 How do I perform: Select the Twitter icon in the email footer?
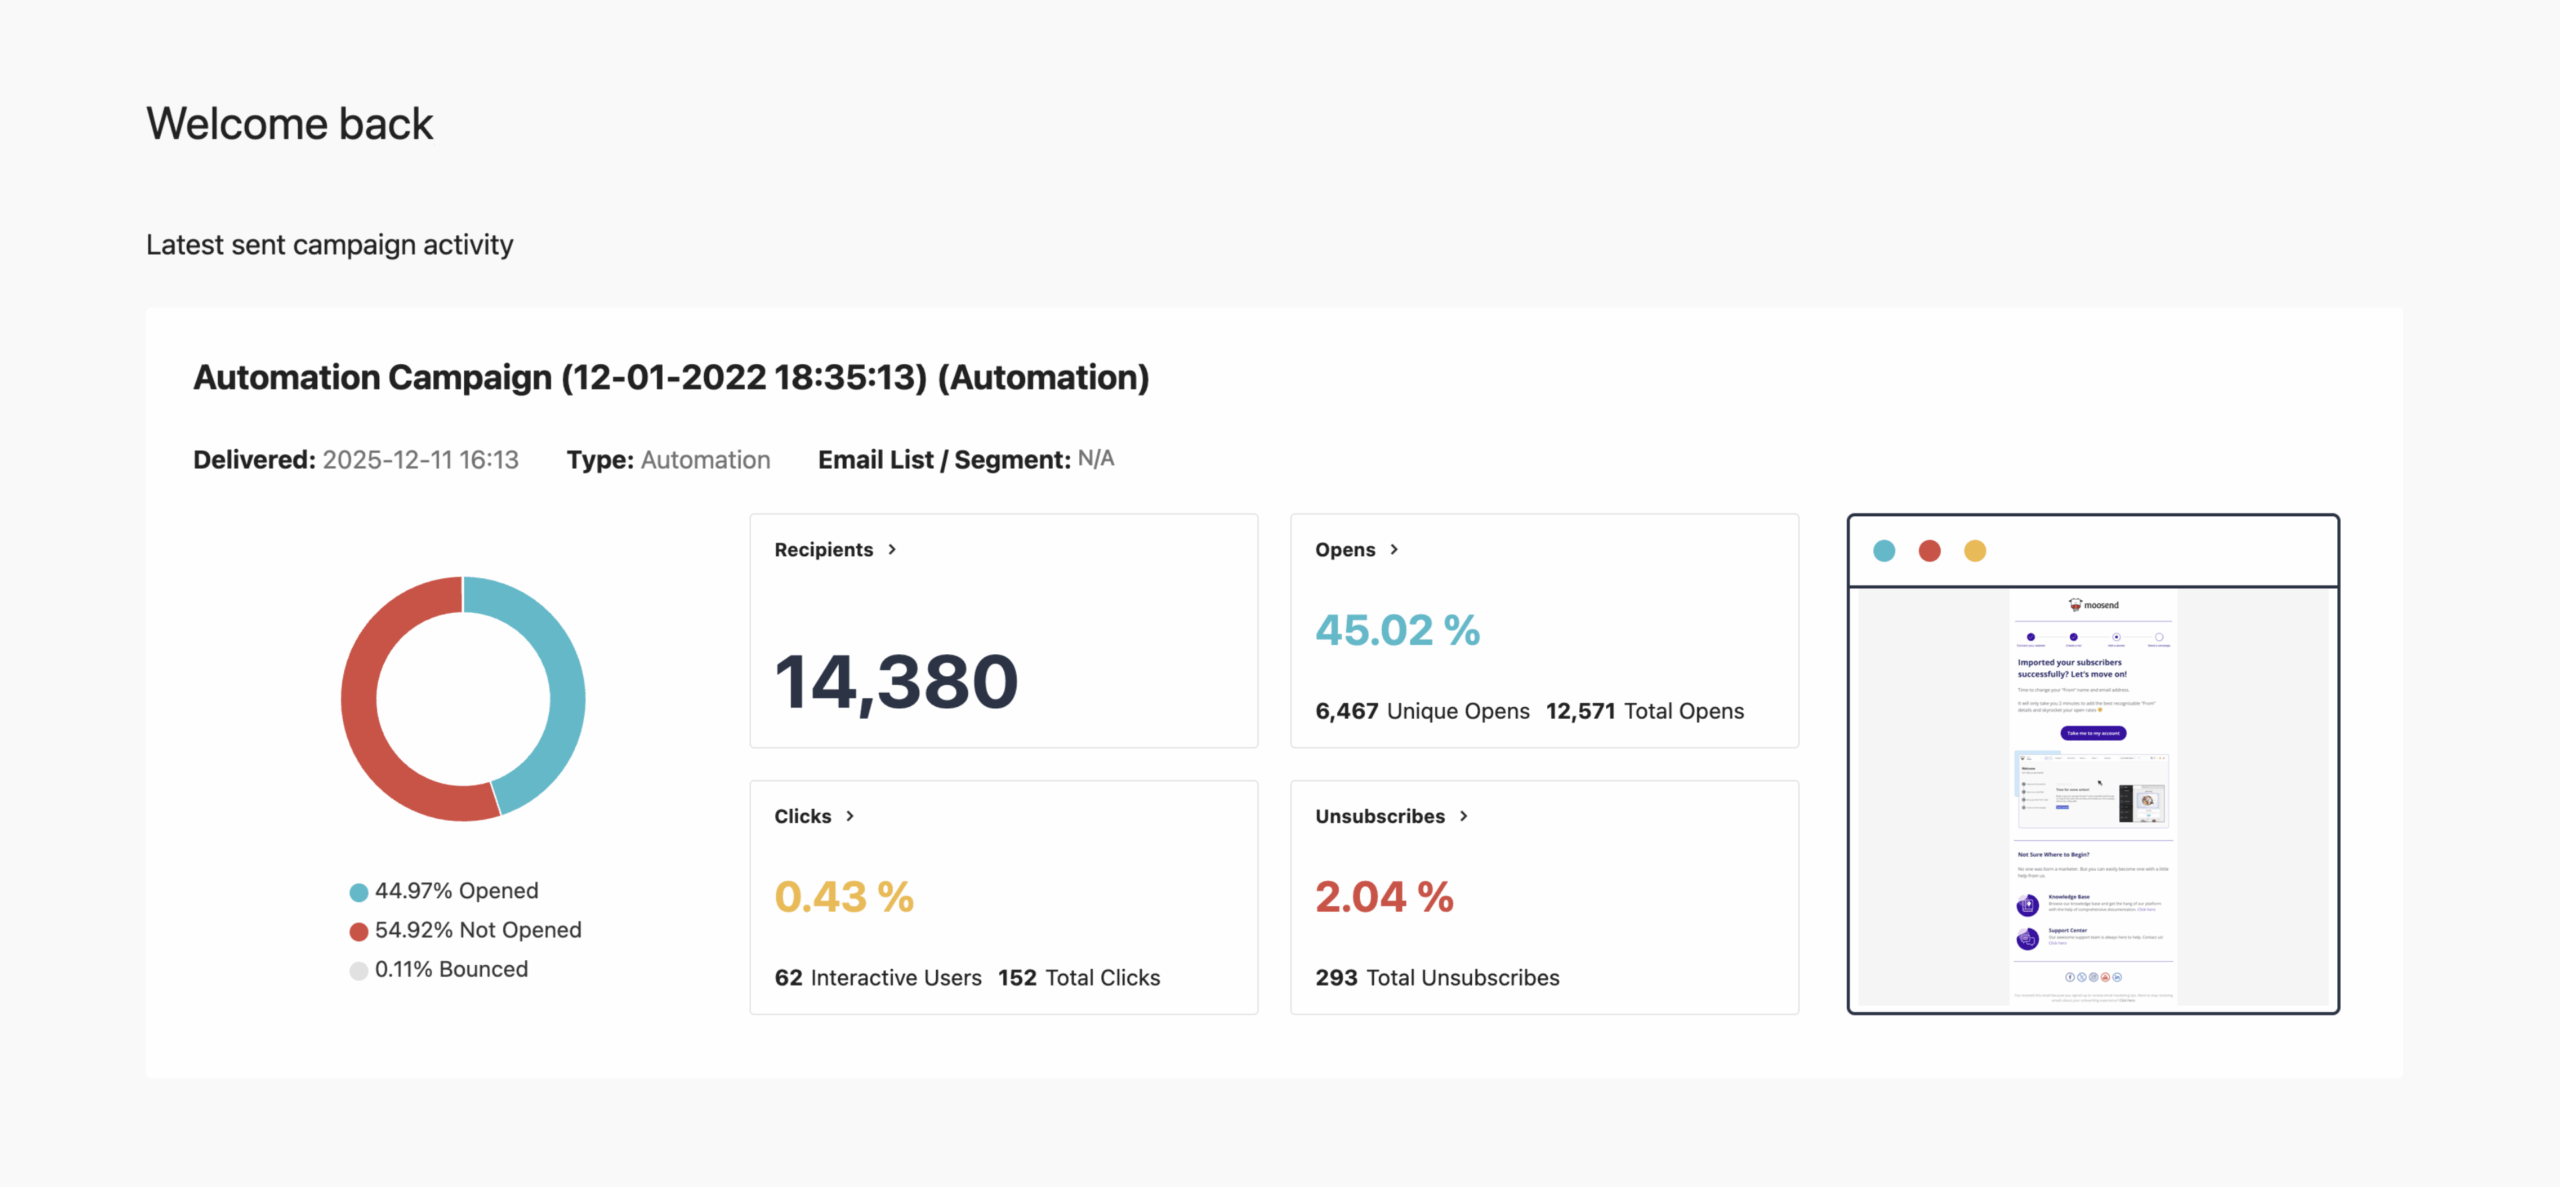pyautogui.click(x=2081, y=977)
